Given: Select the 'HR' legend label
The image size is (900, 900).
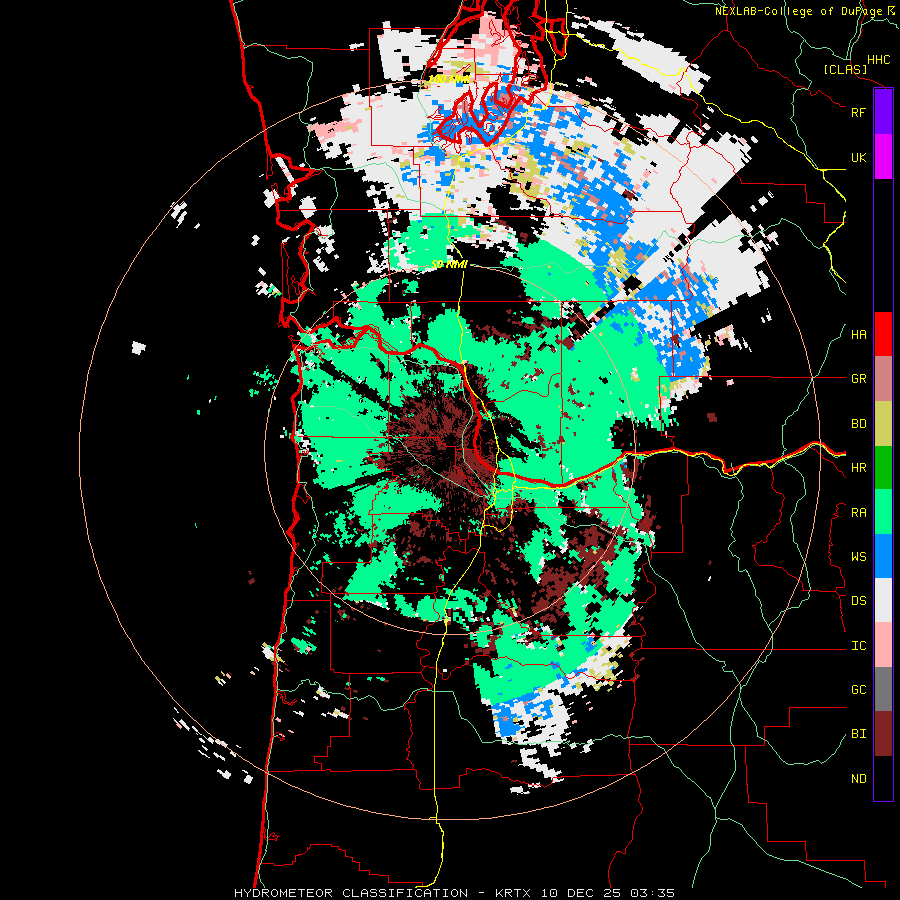Looking at the screenshot, I should [x=858, y=468].
